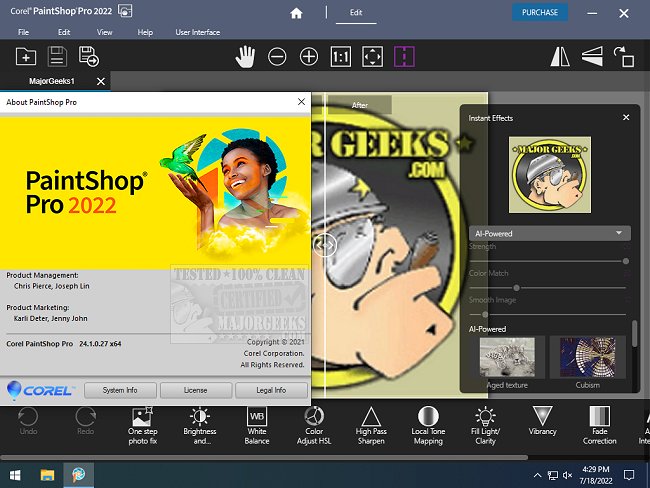Image resolution: width=650 pixels, height=488 pixels.
Task: Open the White Balance adjustment
Action: [257, 424]
